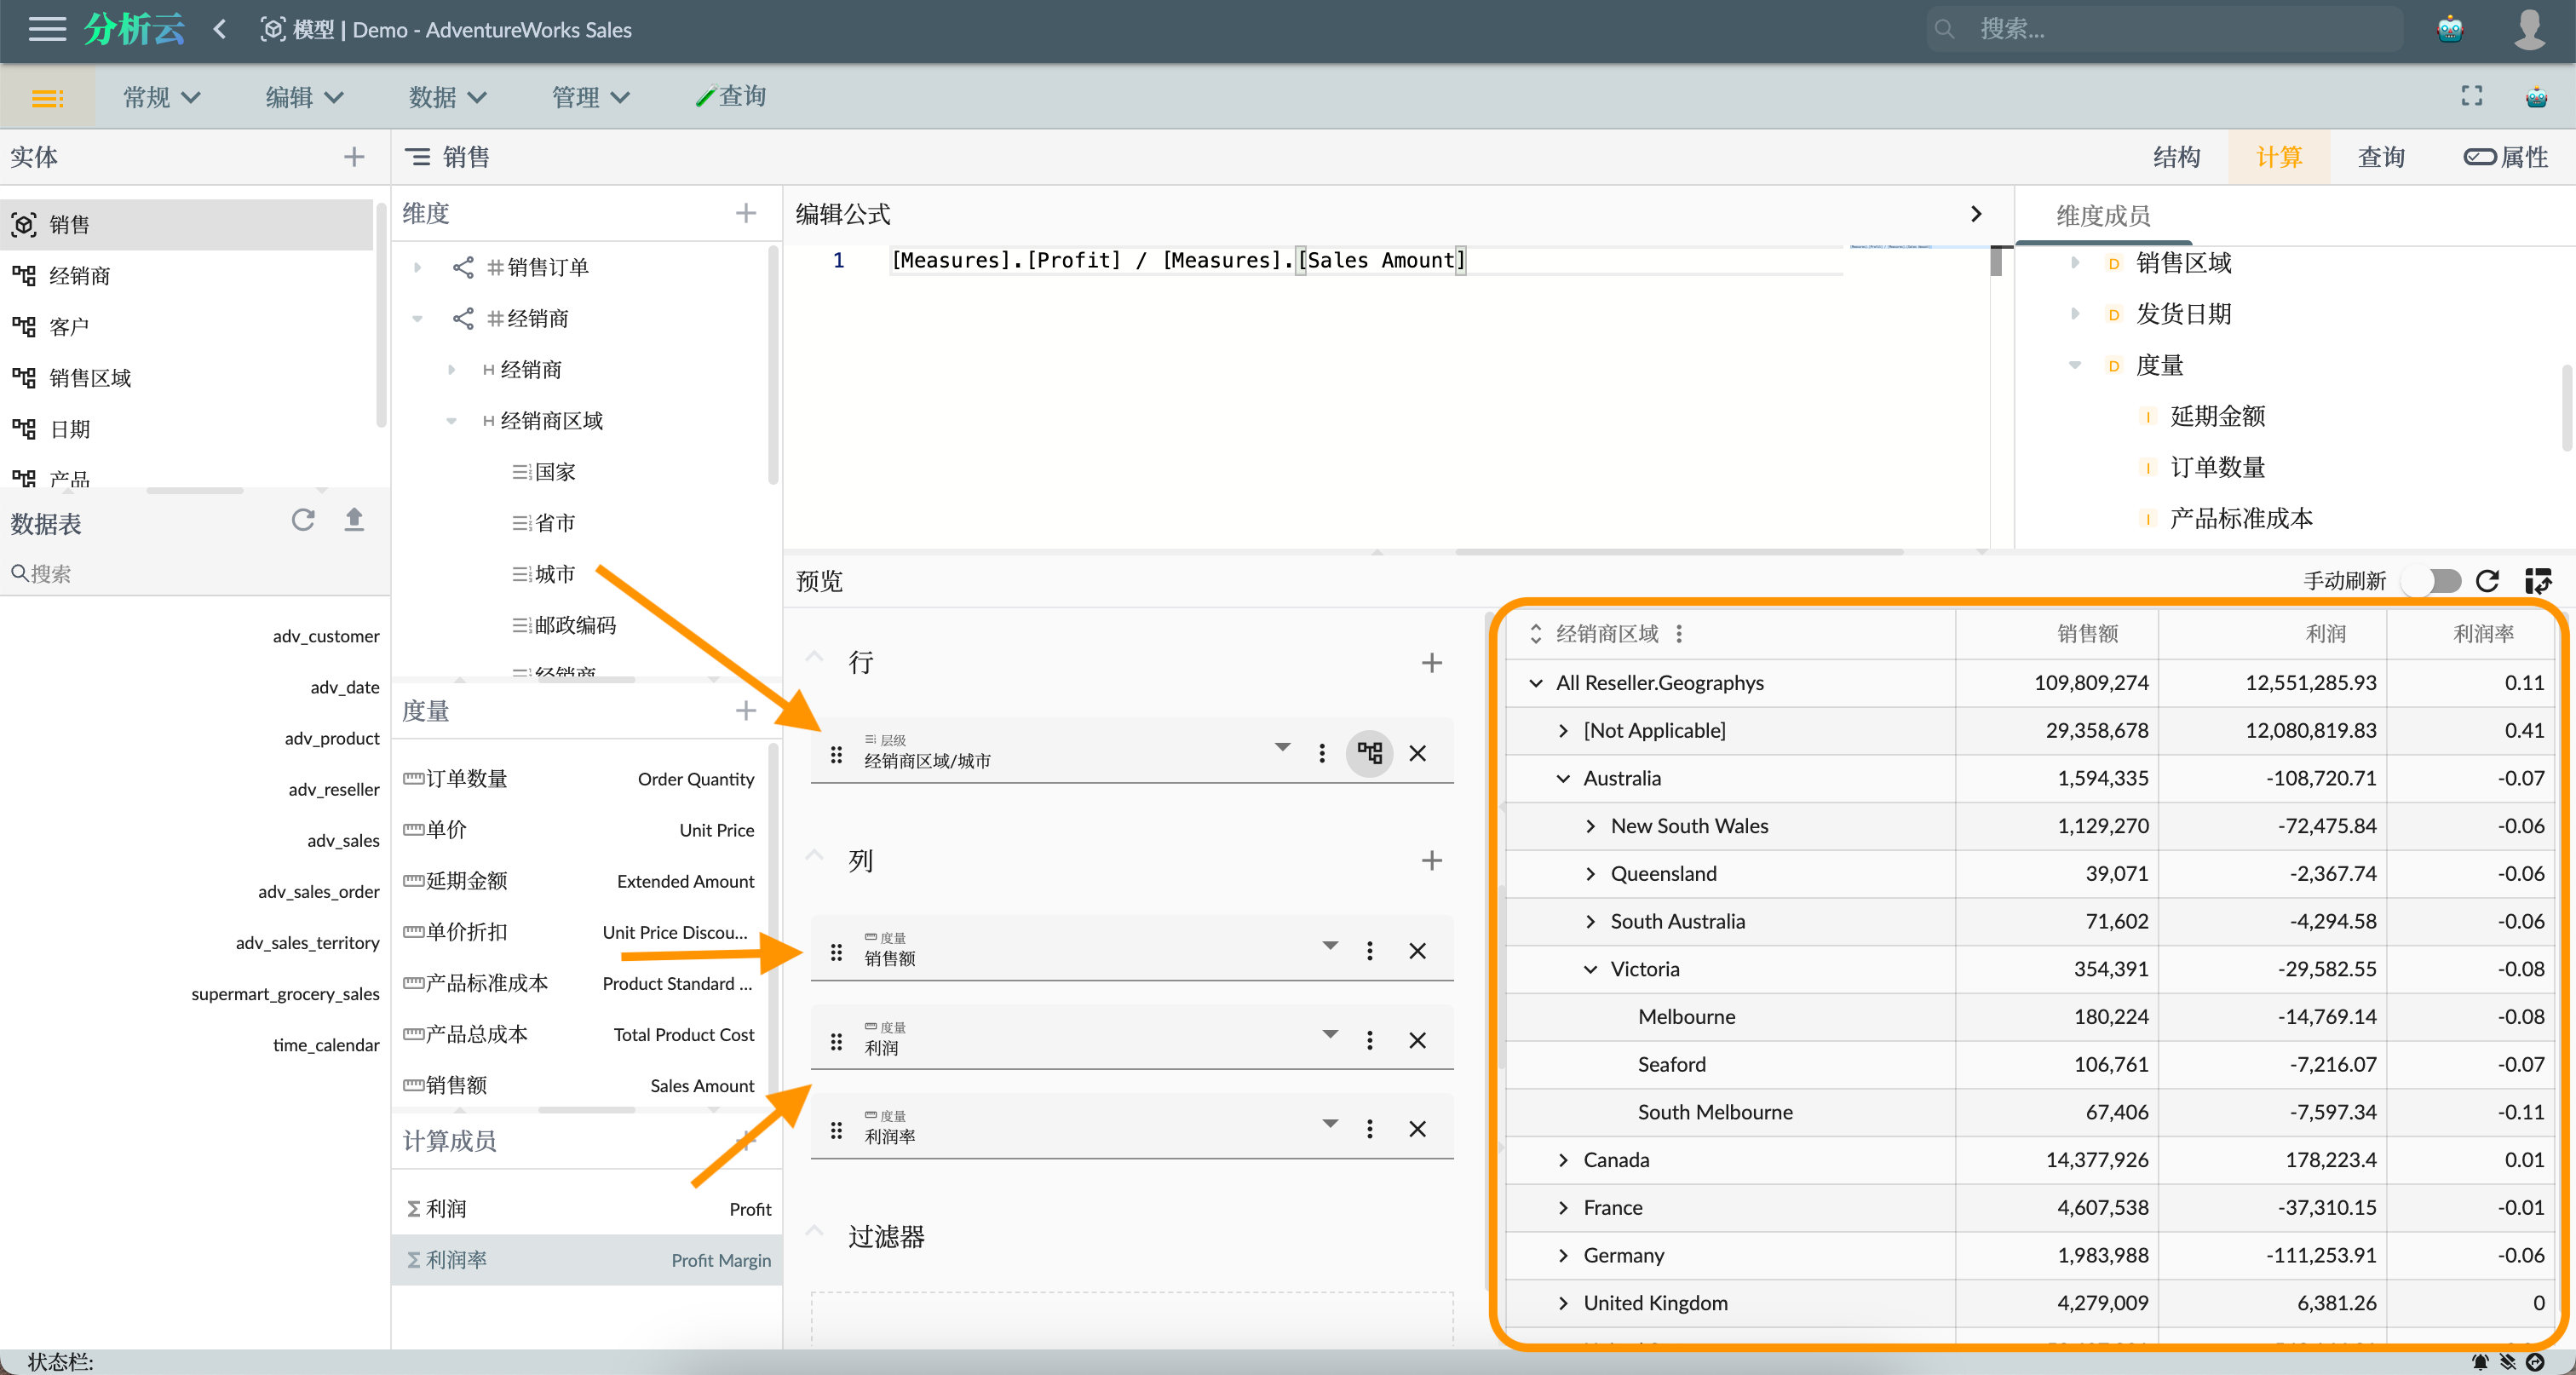
Task: Collapse the Australia row in the preview table
Action: [1563, 778]
